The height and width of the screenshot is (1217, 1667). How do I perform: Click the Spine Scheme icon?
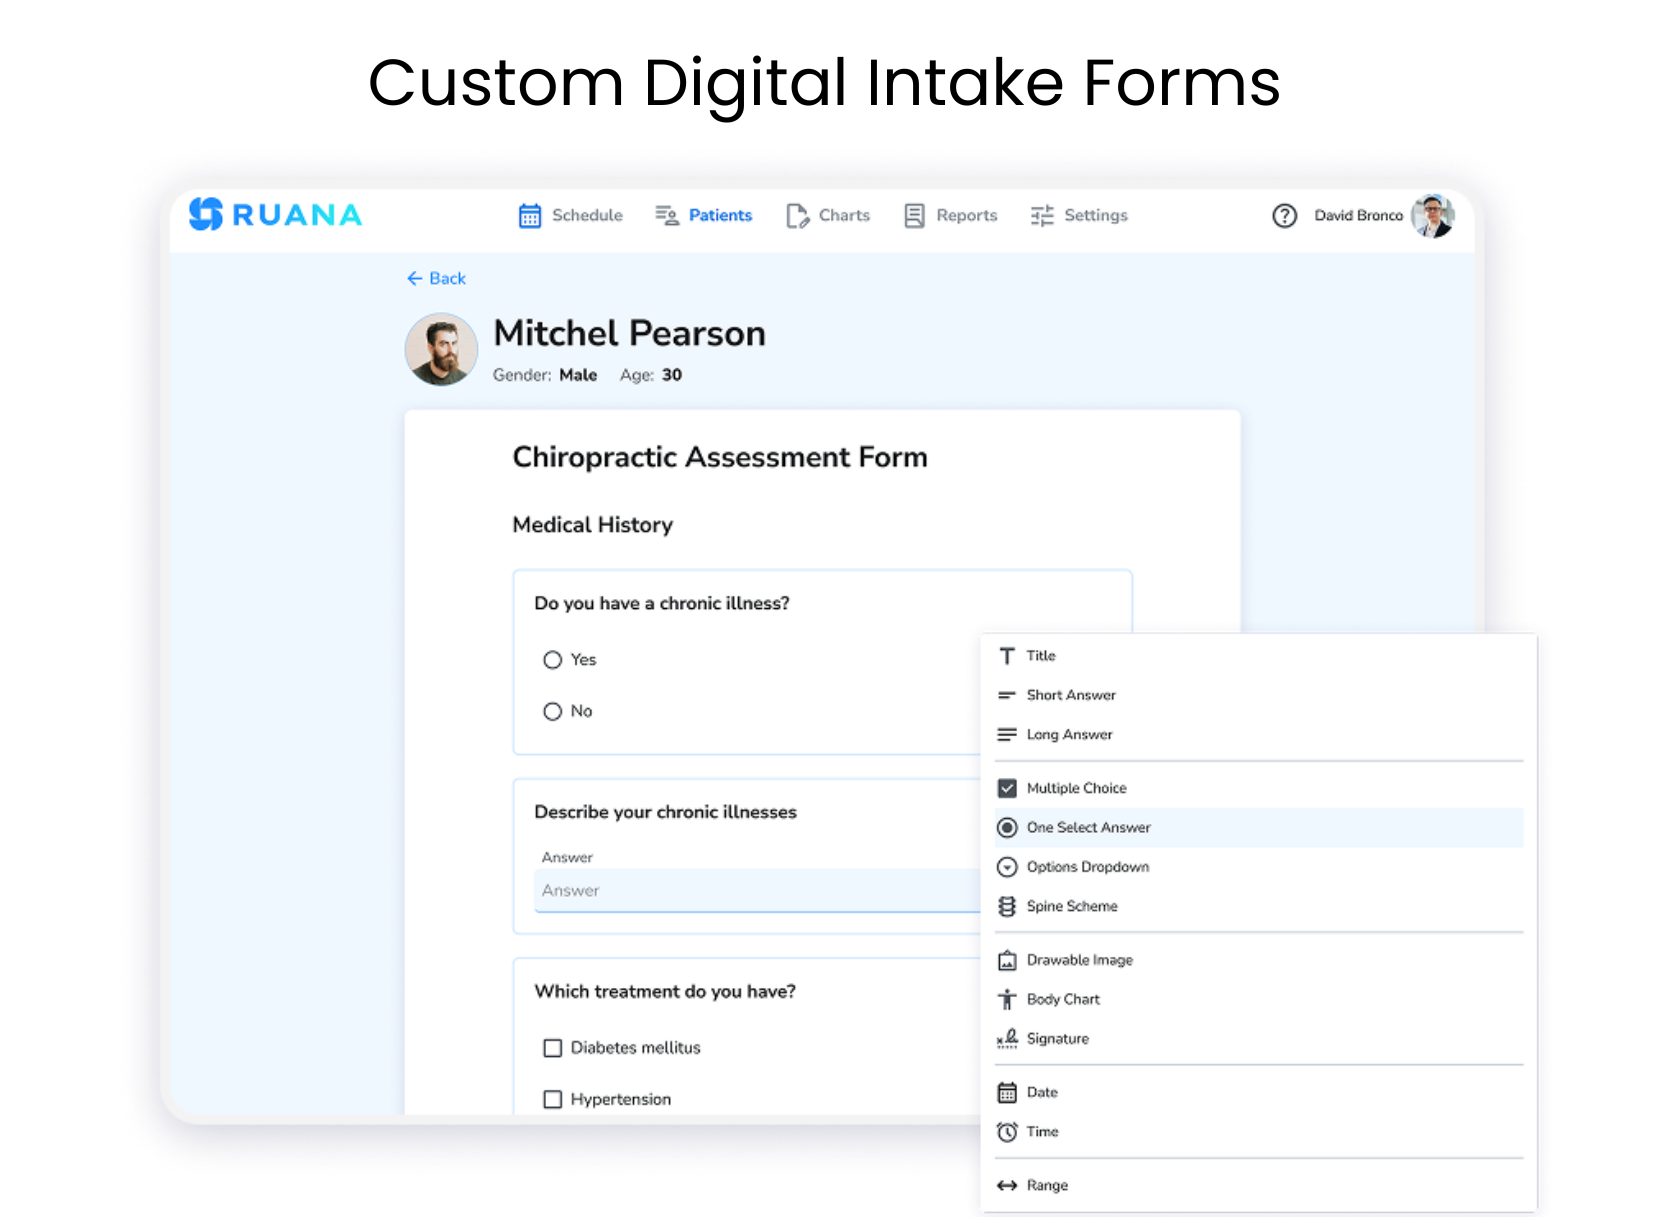click(x=1007, y=906)
